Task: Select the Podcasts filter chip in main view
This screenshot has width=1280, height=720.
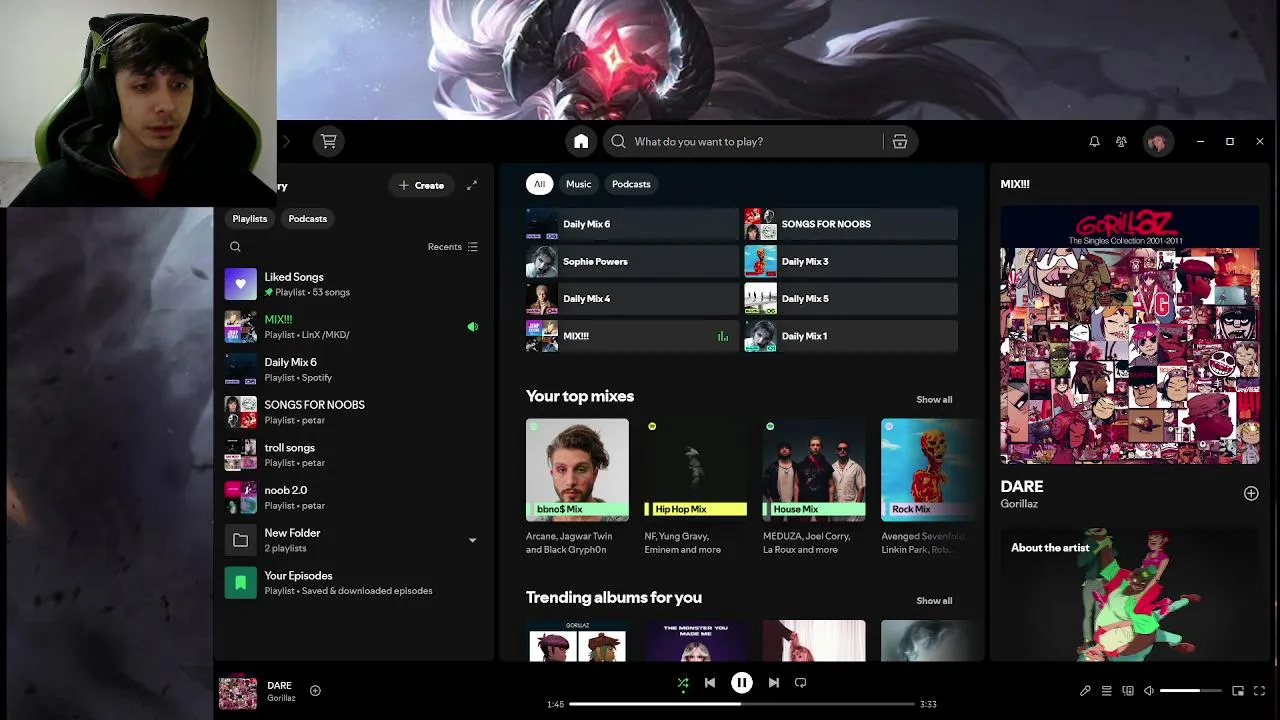Action: click(x=631, y=184)
